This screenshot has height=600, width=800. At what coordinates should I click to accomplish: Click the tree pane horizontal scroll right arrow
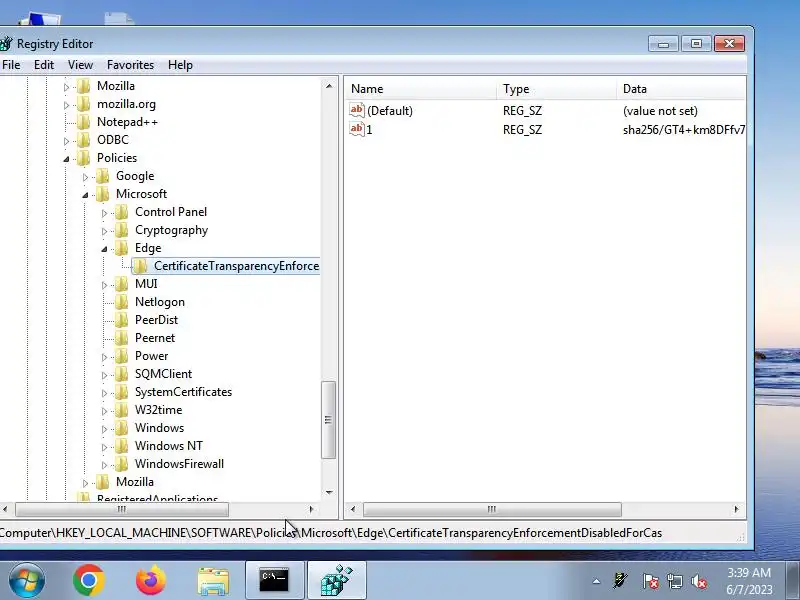point(311,509)
